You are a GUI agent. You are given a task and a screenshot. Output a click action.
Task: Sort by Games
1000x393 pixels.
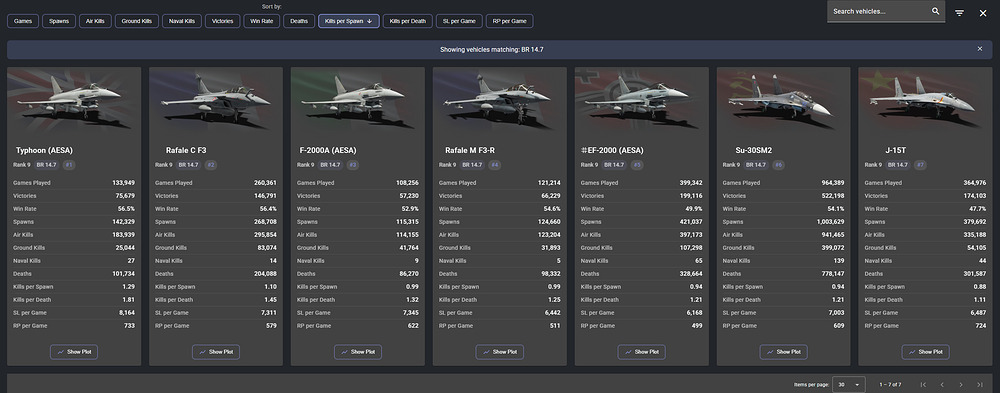pos(22,21)
